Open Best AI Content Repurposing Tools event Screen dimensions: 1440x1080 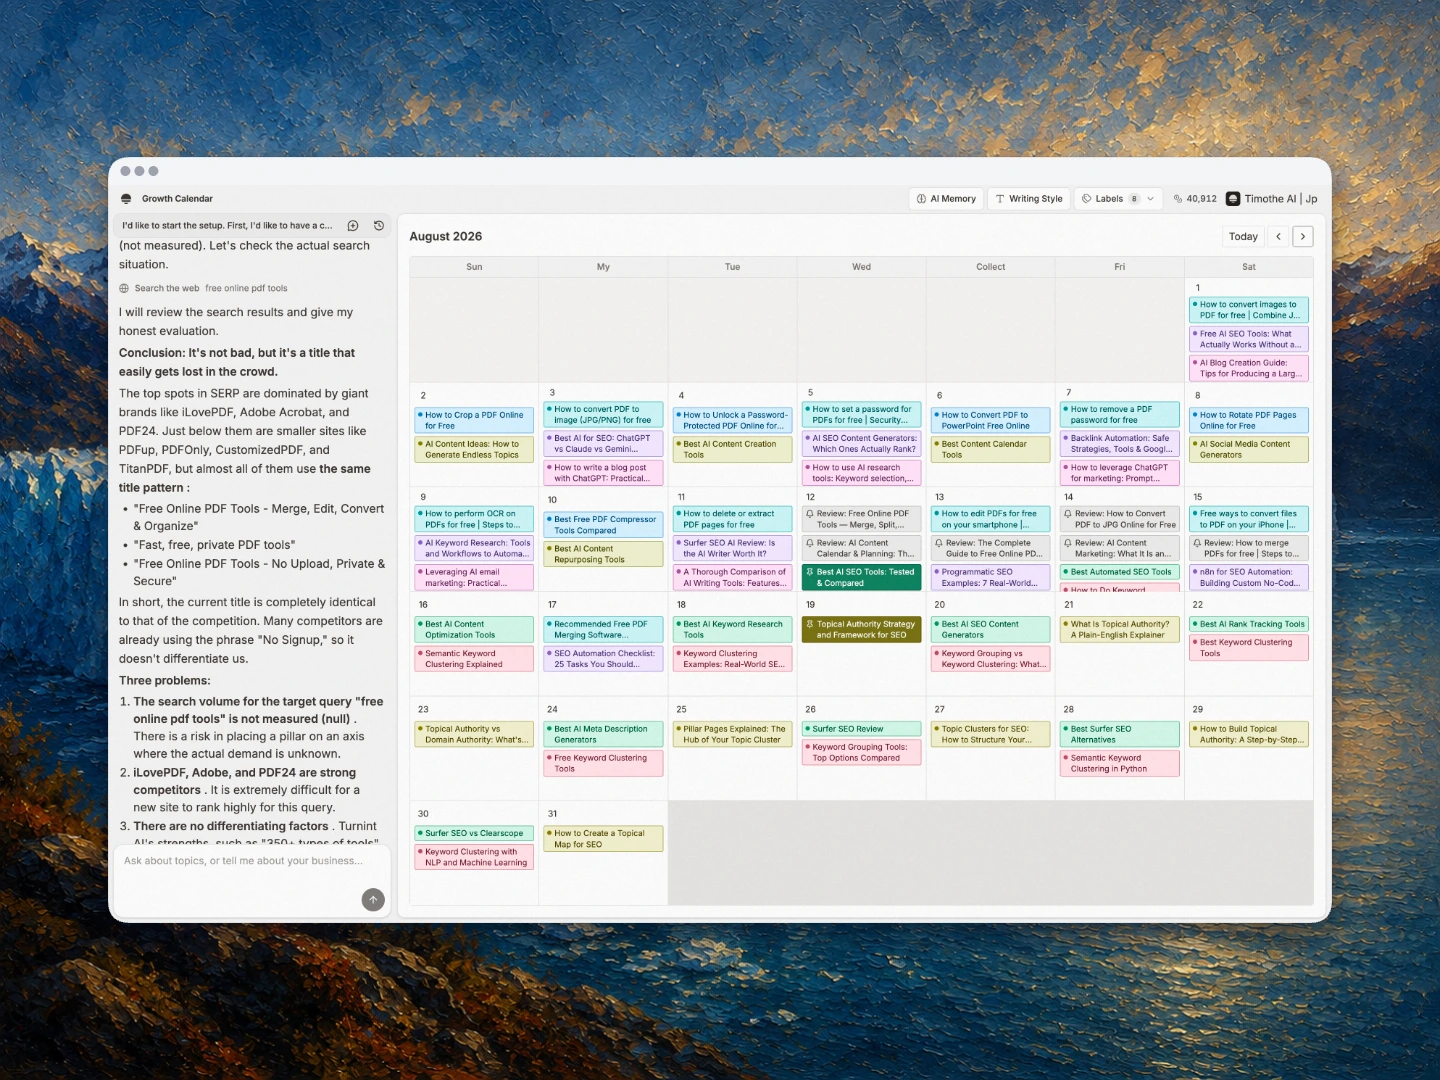[603, 554]
